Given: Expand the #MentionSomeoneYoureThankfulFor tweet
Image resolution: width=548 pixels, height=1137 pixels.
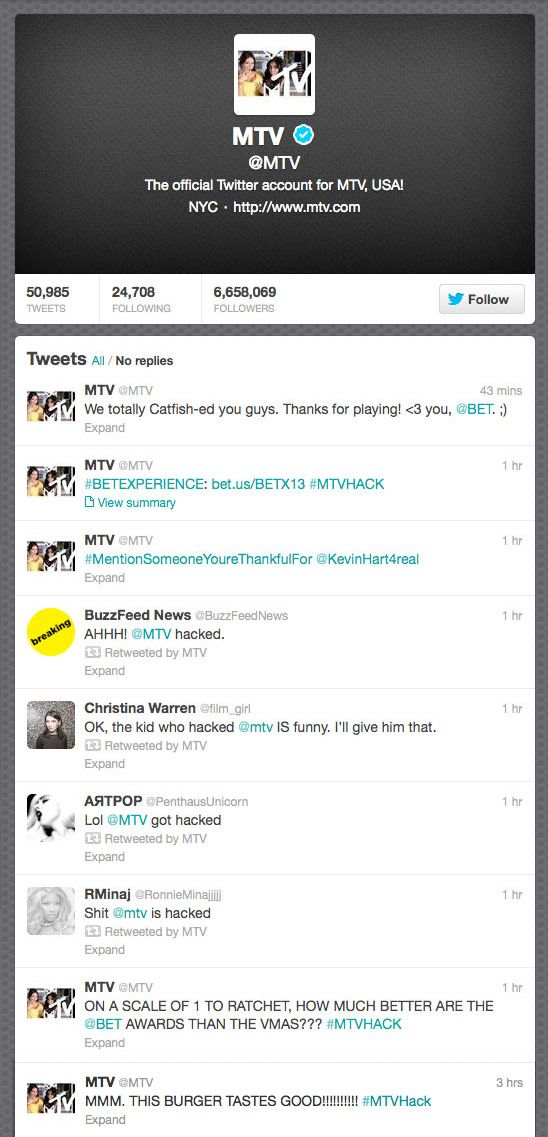Looking at the screenshot, I should 104,578.
